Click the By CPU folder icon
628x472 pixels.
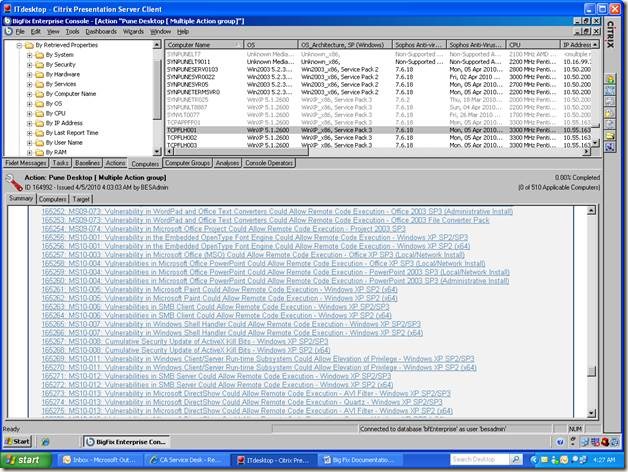39,113
